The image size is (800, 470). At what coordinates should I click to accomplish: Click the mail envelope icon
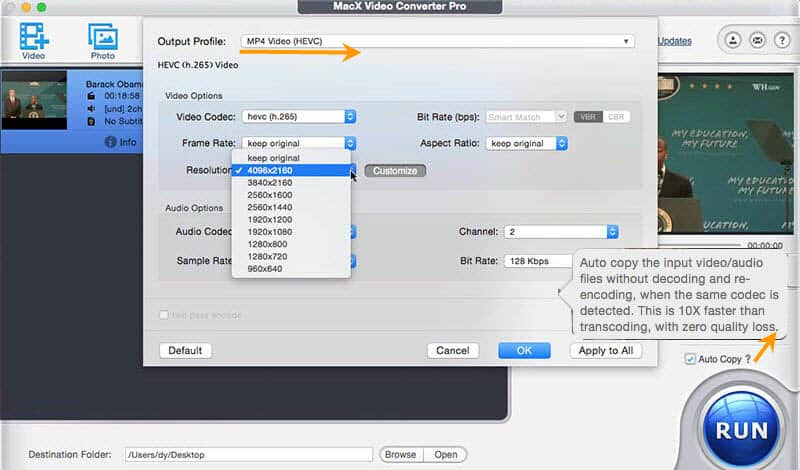757,40
